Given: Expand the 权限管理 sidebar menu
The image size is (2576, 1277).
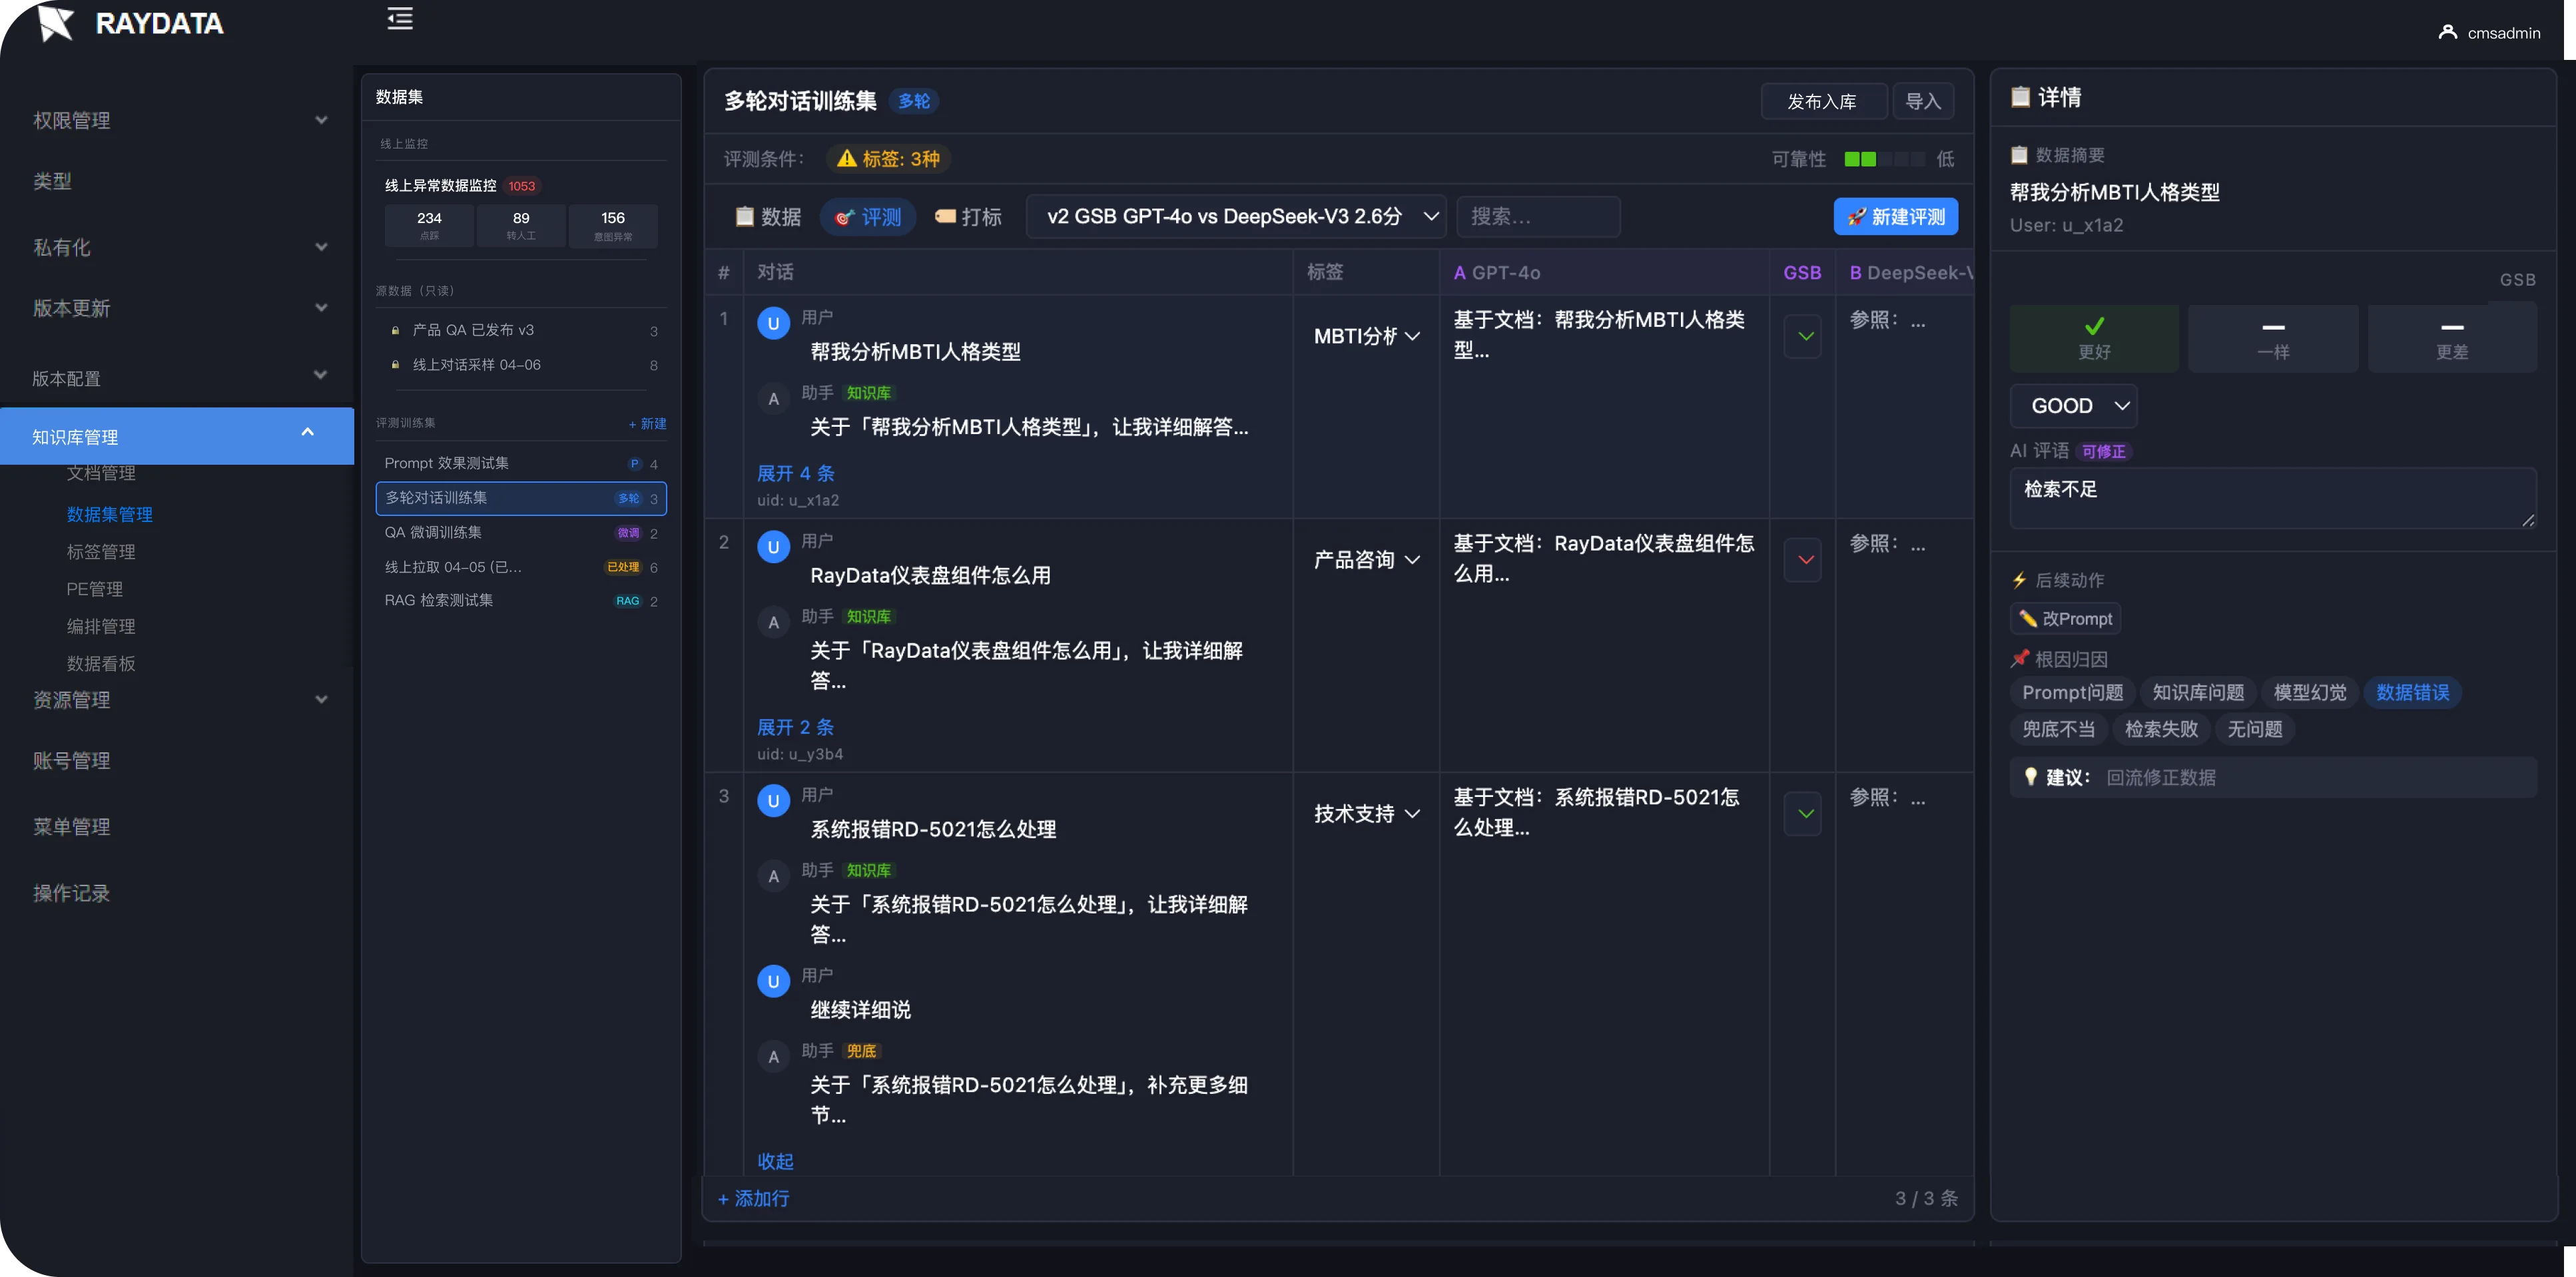Looking at the screenshot, I should click(x=178, y=120).
